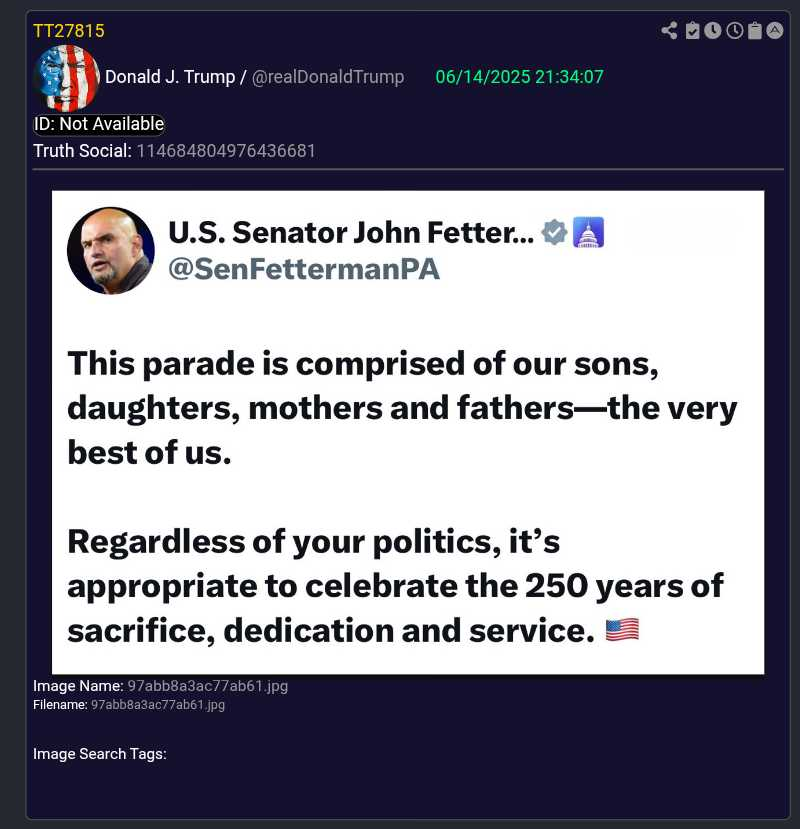Click the plain clipboard copy icon

pos(755,31)
